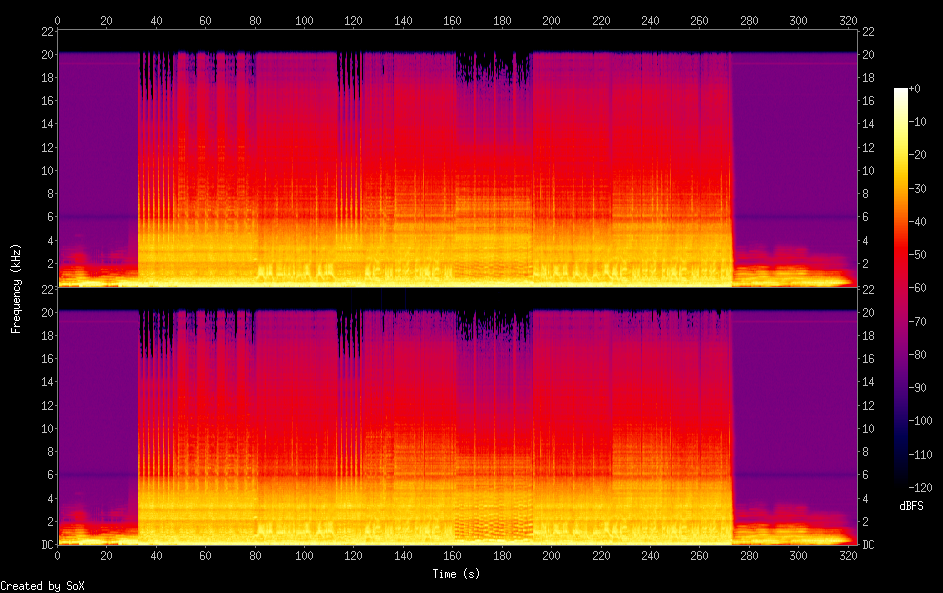Click the DC label on the lower-right frequency axis
Viewport: 943px width, 593px height.
870,545
